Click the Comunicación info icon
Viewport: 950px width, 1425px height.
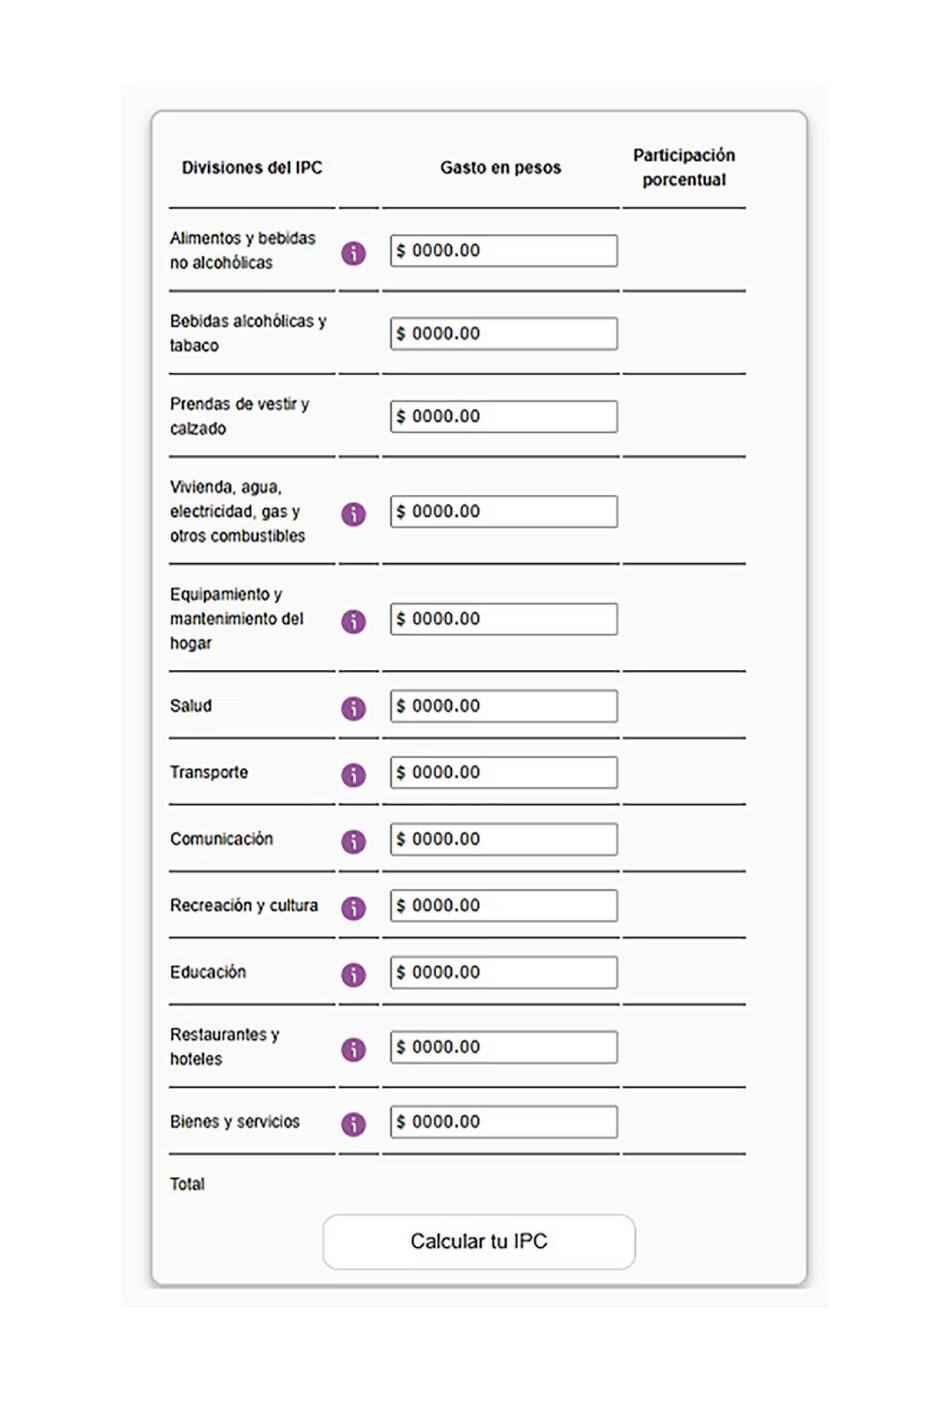353,840
